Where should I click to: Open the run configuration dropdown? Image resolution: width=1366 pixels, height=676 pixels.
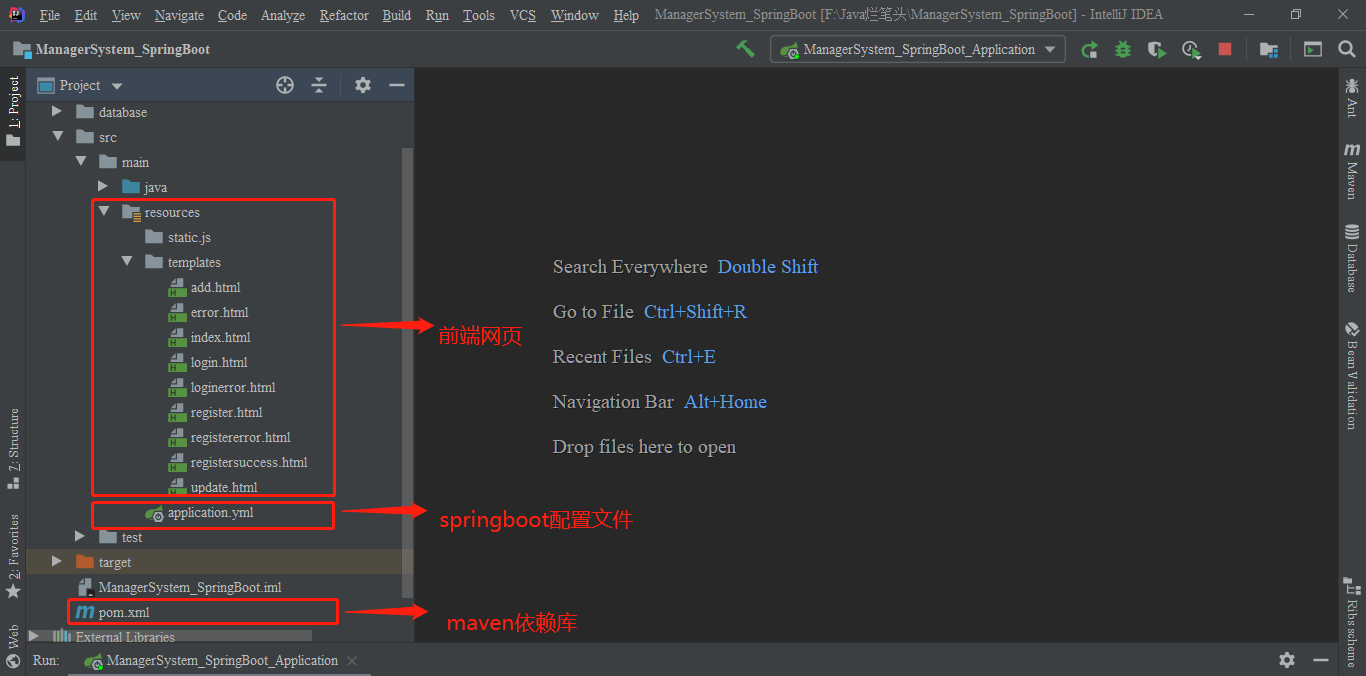click(918, 49)
